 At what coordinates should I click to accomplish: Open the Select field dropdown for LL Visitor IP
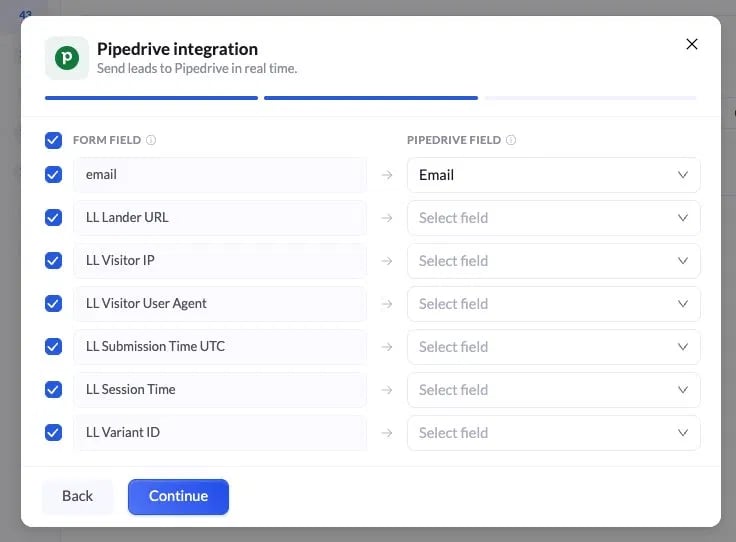[553, 261]
